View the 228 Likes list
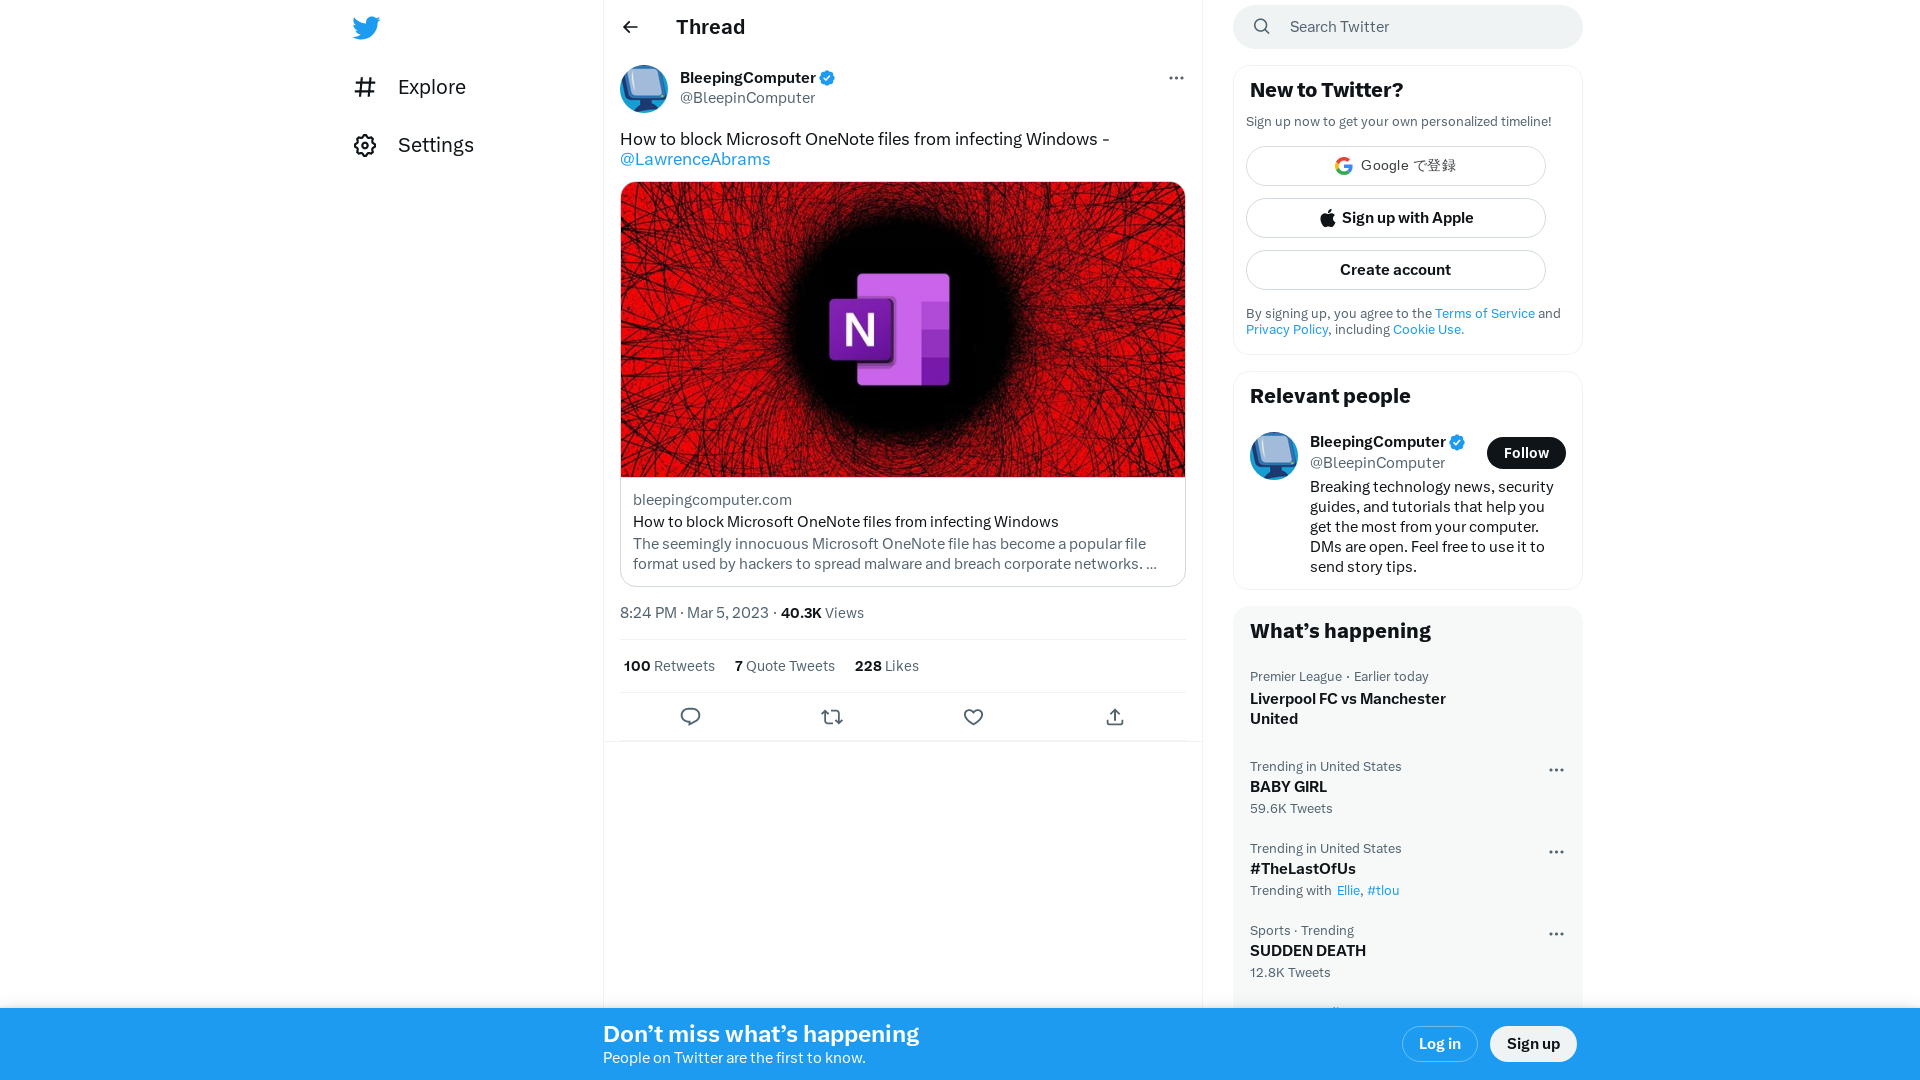The image size is (1920, 1080). [887, 666]
